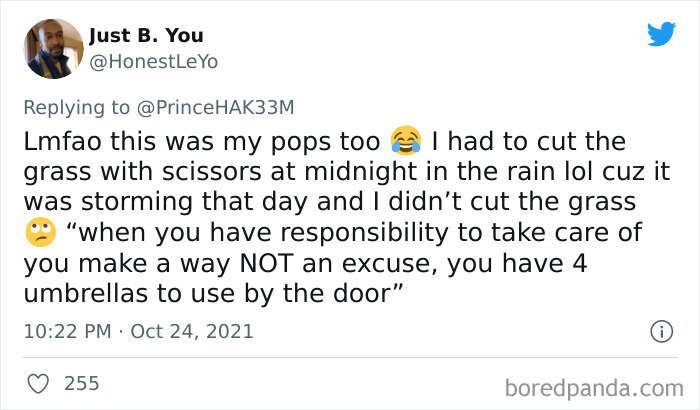The image size is (700, 410).
Task: Open the Just B. You profile photo
Action: [52, 48]
